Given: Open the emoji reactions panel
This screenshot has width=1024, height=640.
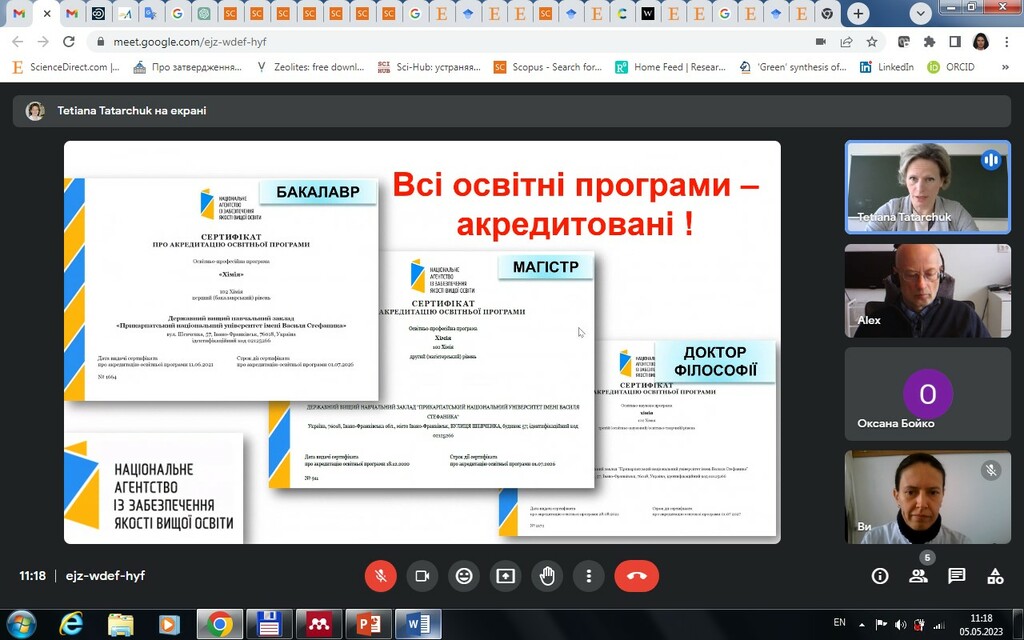Looking at the screenshot, I should [464, 576].
